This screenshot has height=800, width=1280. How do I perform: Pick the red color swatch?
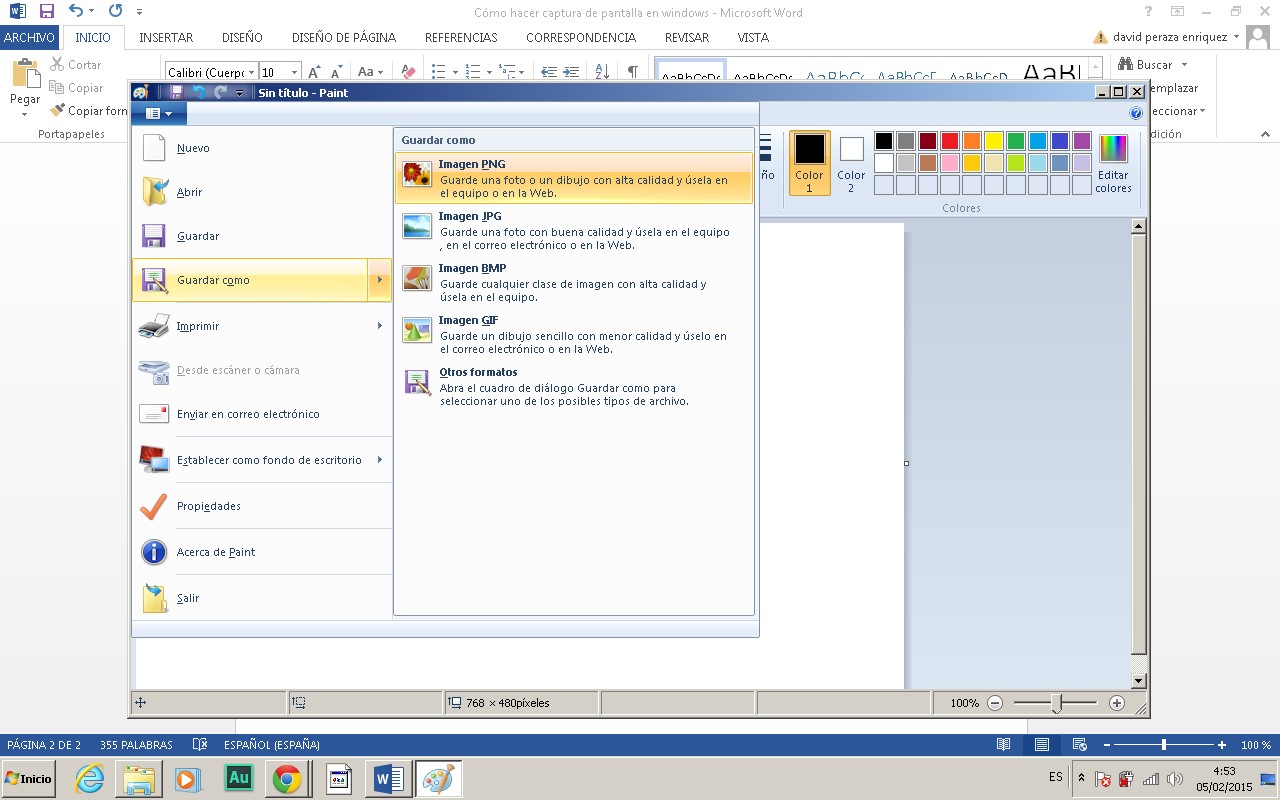click(950, 141)
